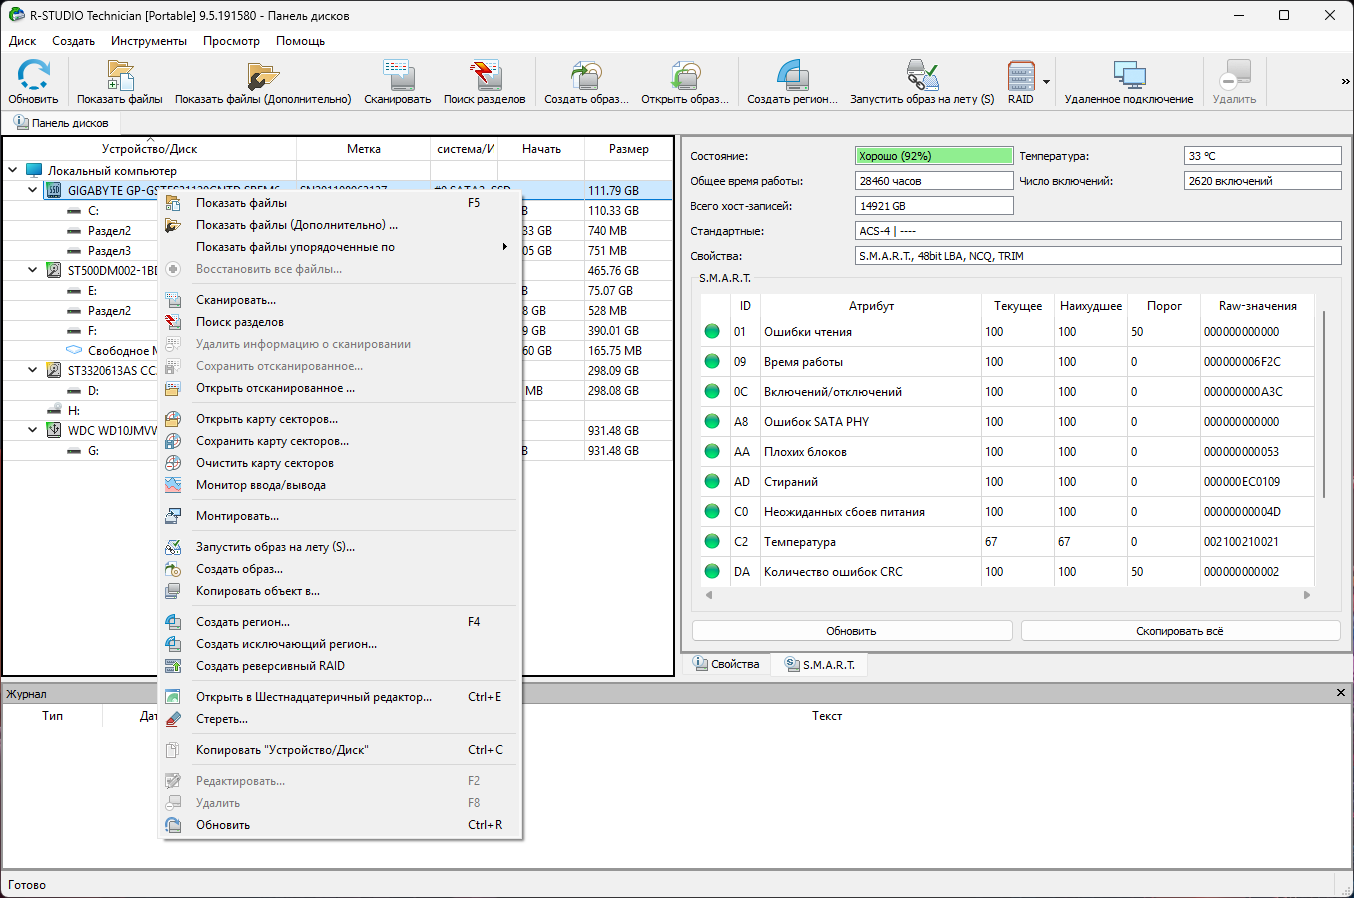Collapse the ST3320613AS disk node
Image resolution: width=1354 pixels, height=898 pixels.
[33, 370]
